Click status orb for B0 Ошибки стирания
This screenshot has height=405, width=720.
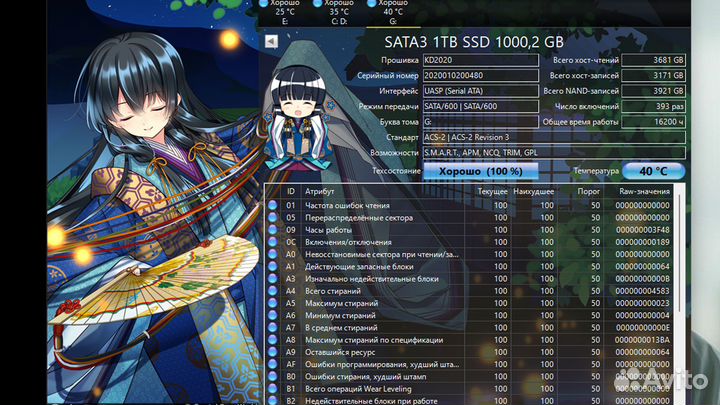273,377
